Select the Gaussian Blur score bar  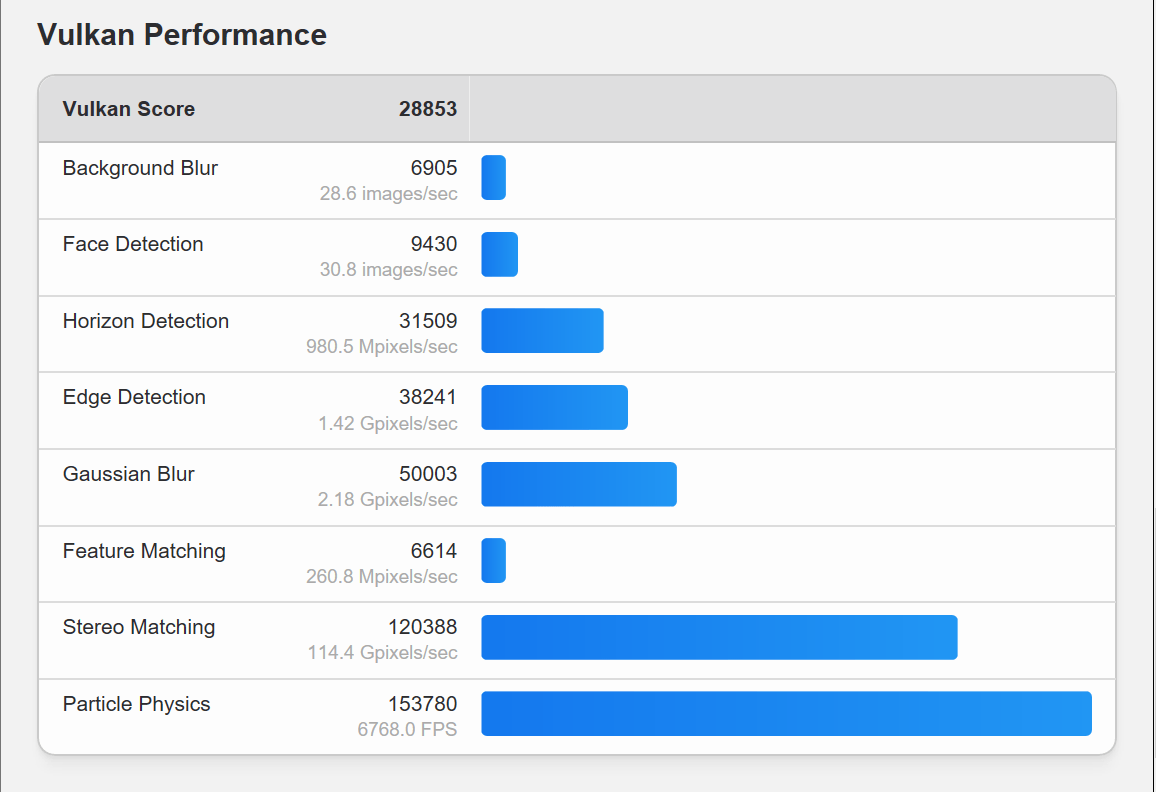(x=579, y=484)
